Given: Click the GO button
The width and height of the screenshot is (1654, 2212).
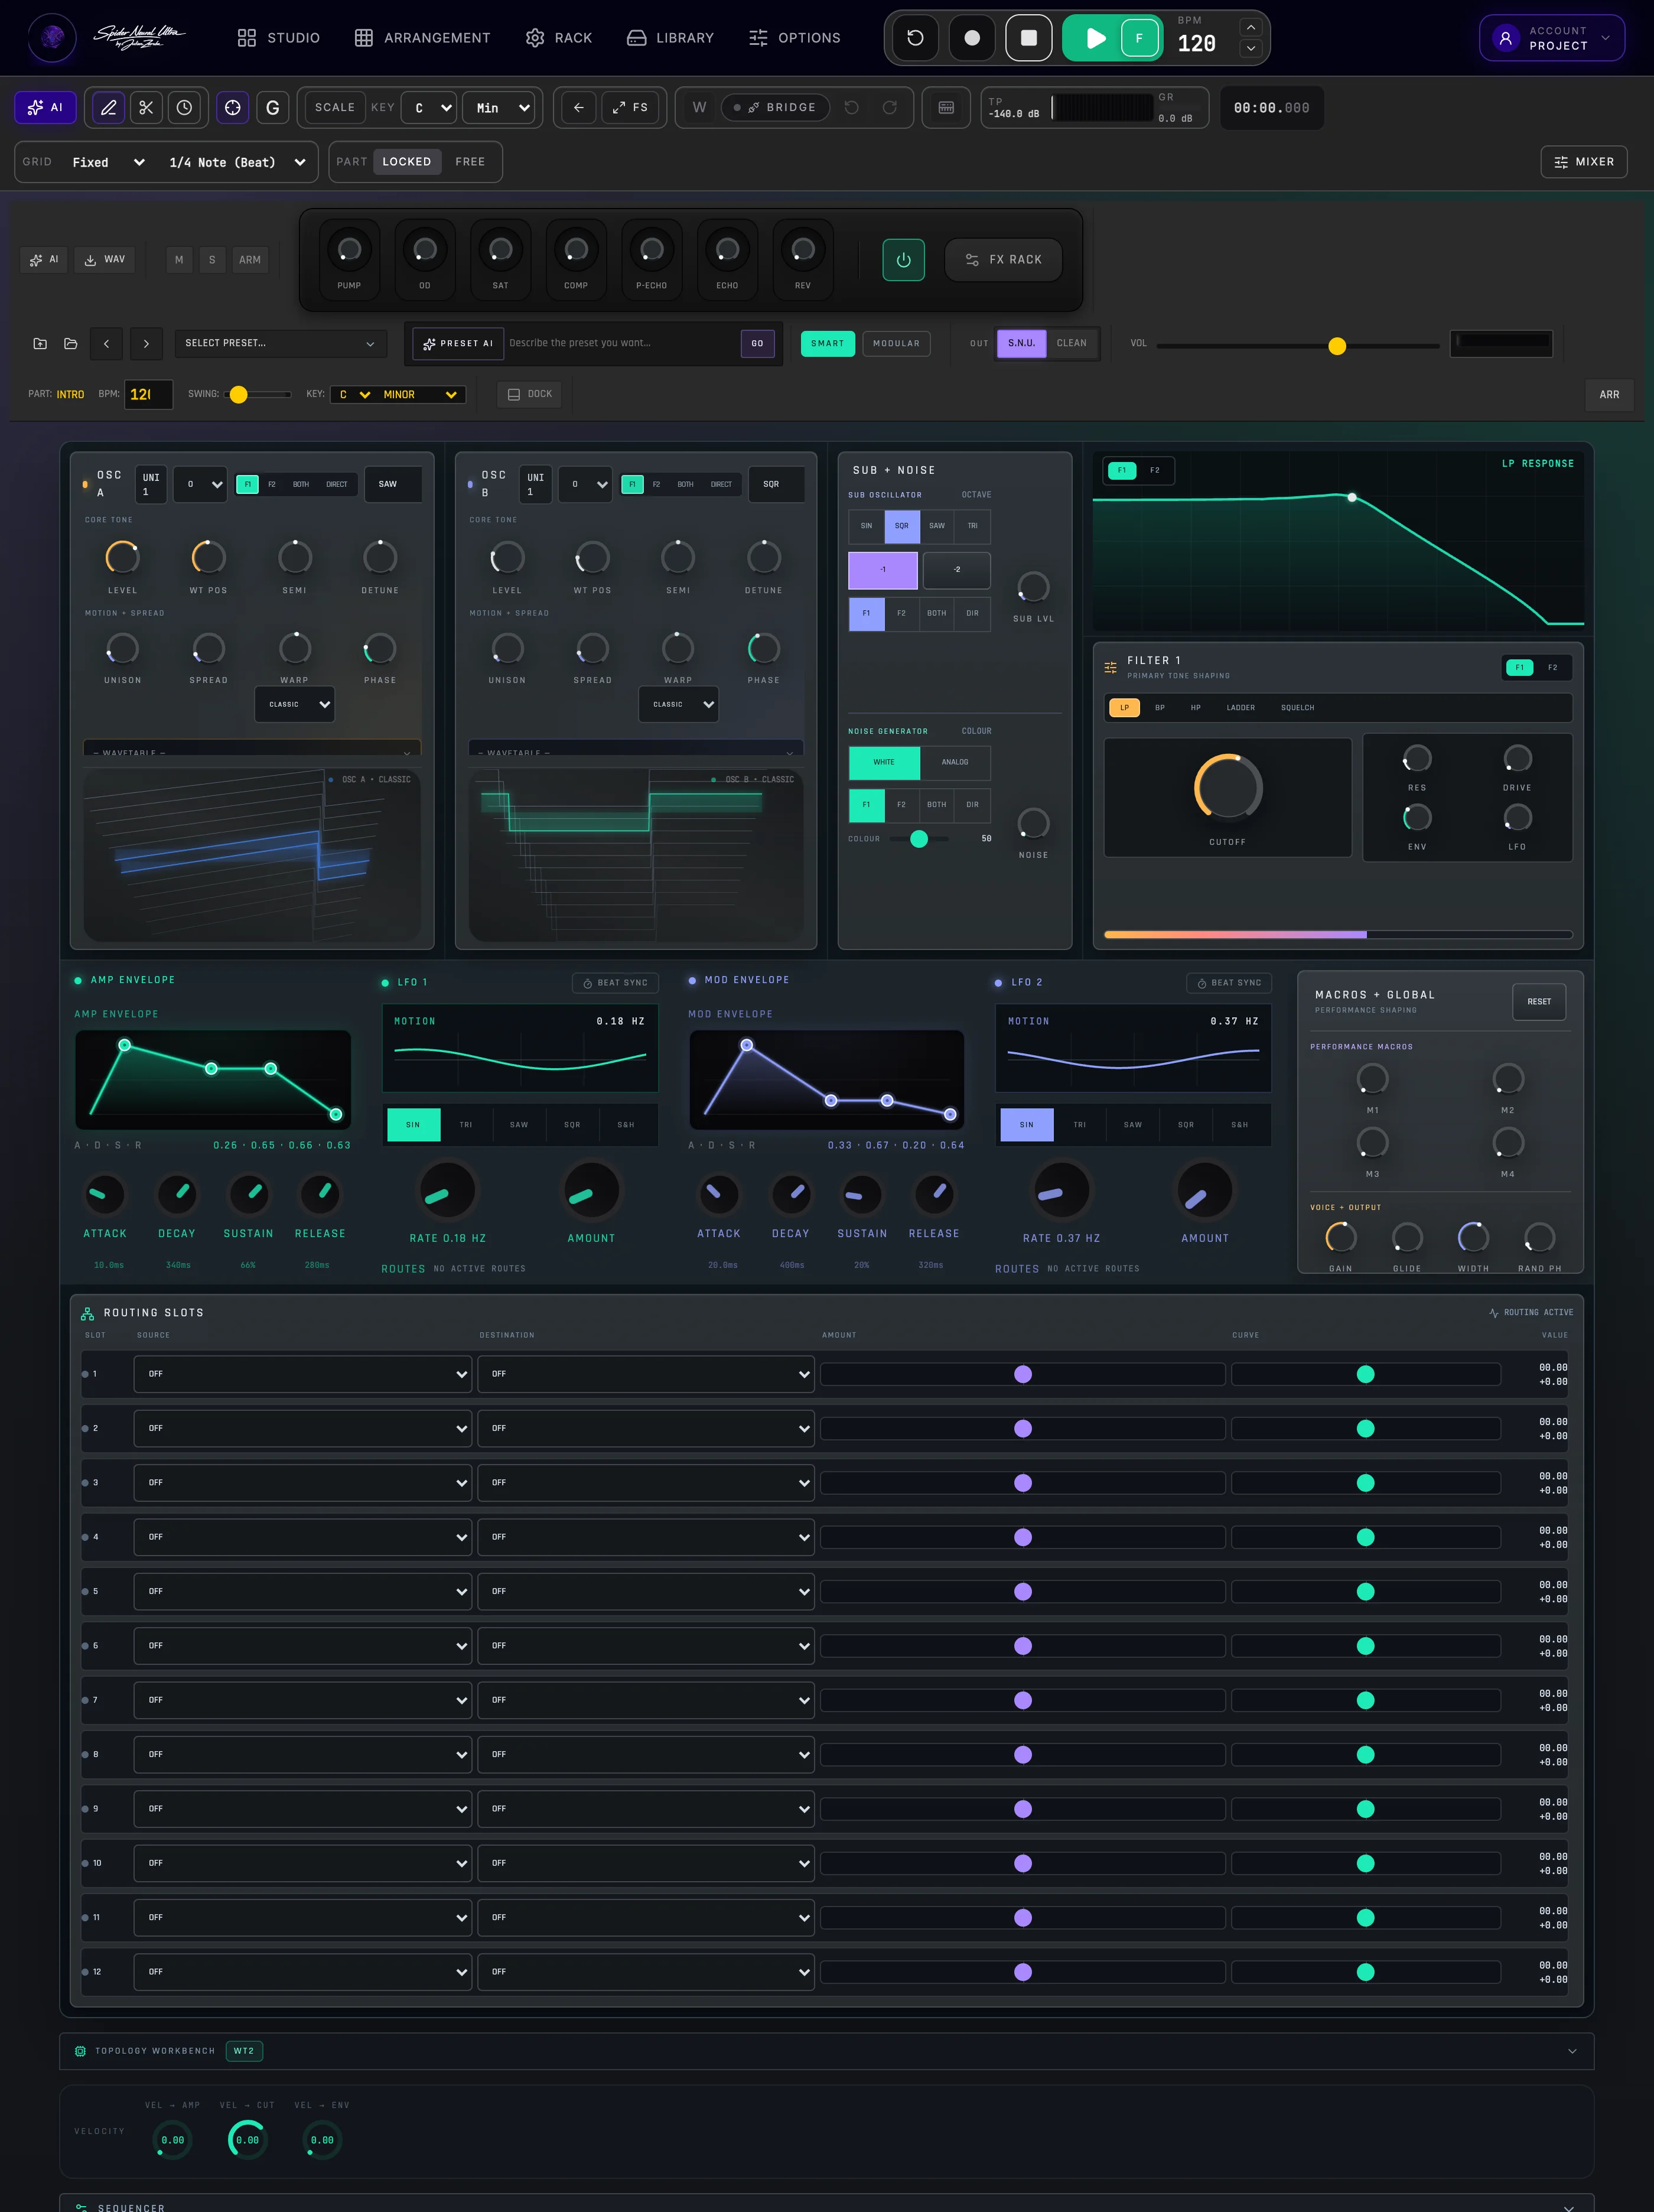Looking at the screenshot, I should 757,344.
